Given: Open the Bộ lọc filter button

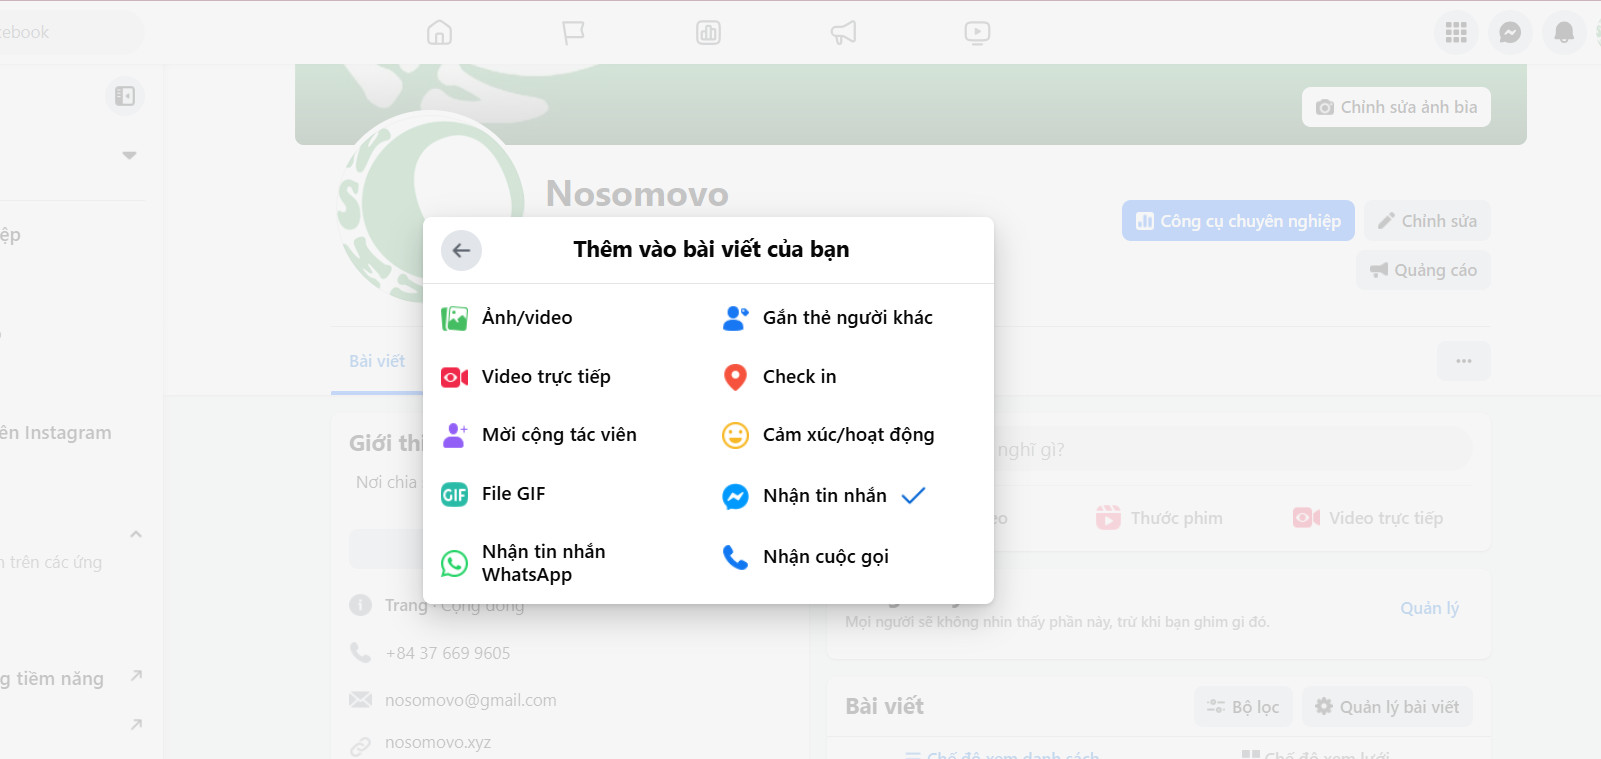Looking at the screenshot, I should pyautogui.click(x=1243, y=707).
